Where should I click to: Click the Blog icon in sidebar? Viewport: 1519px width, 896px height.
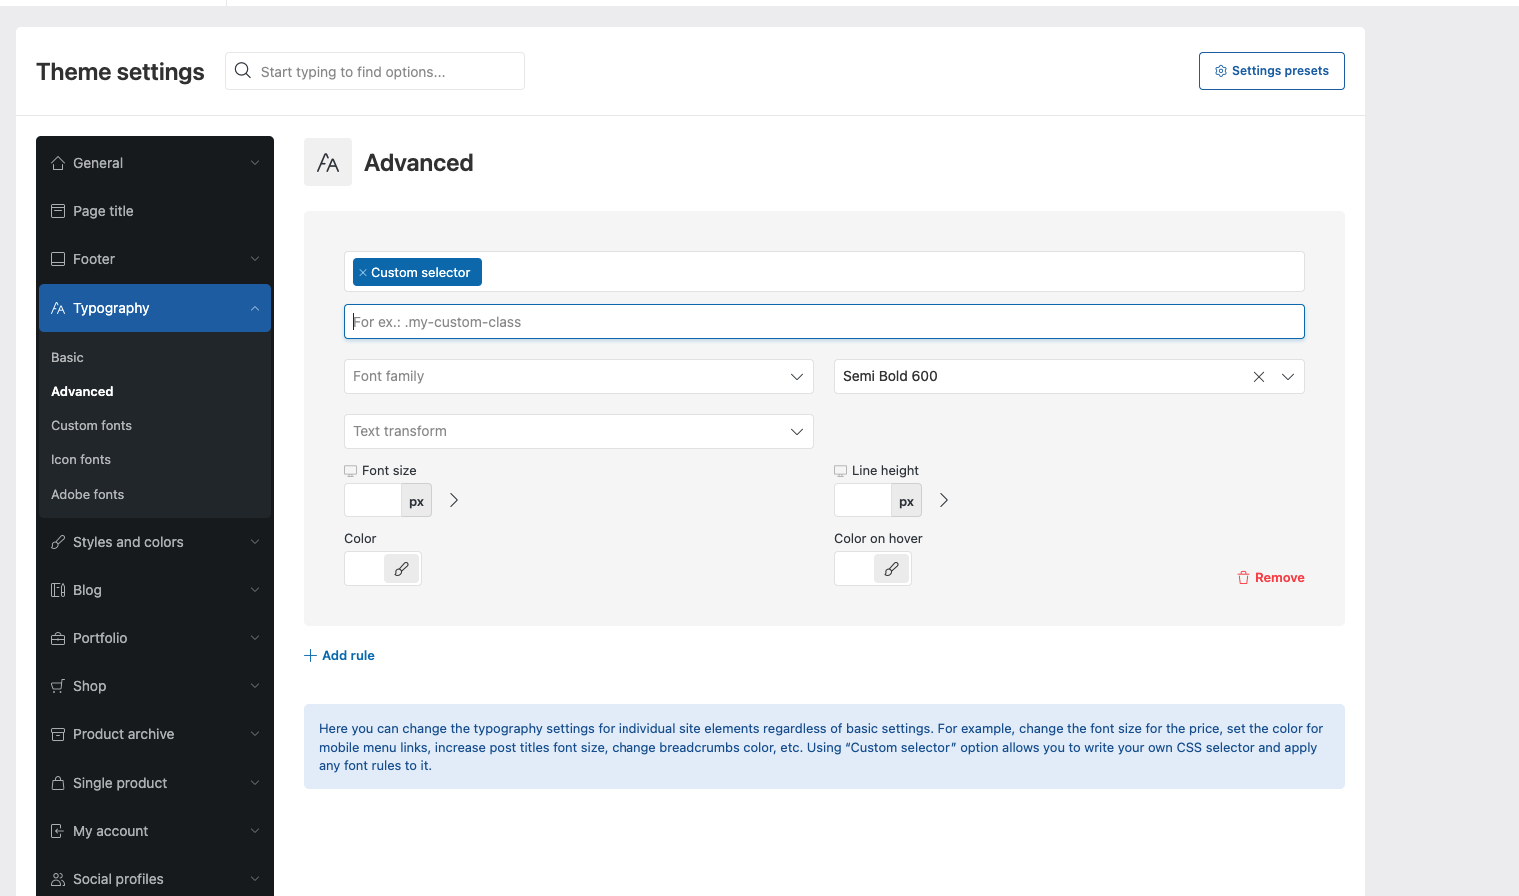[58, 590]
